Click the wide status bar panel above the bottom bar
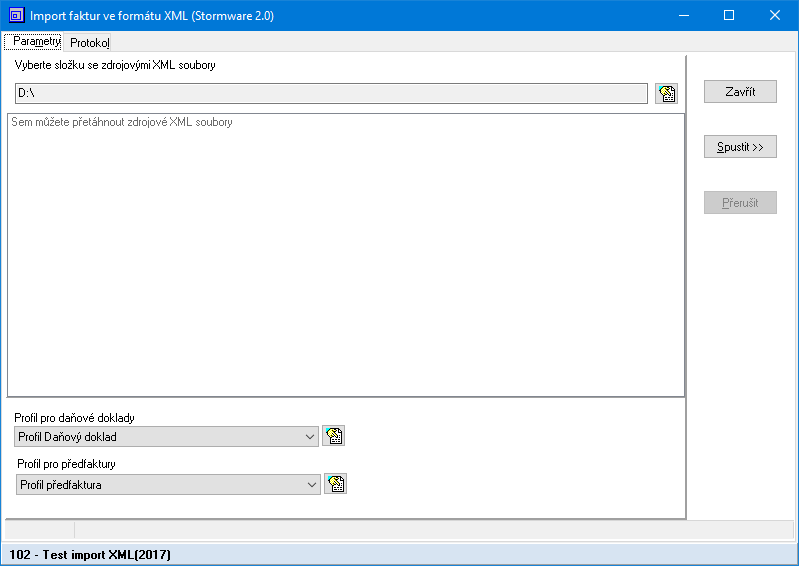This screenshot has height=566, width=799. click(380, 530)
